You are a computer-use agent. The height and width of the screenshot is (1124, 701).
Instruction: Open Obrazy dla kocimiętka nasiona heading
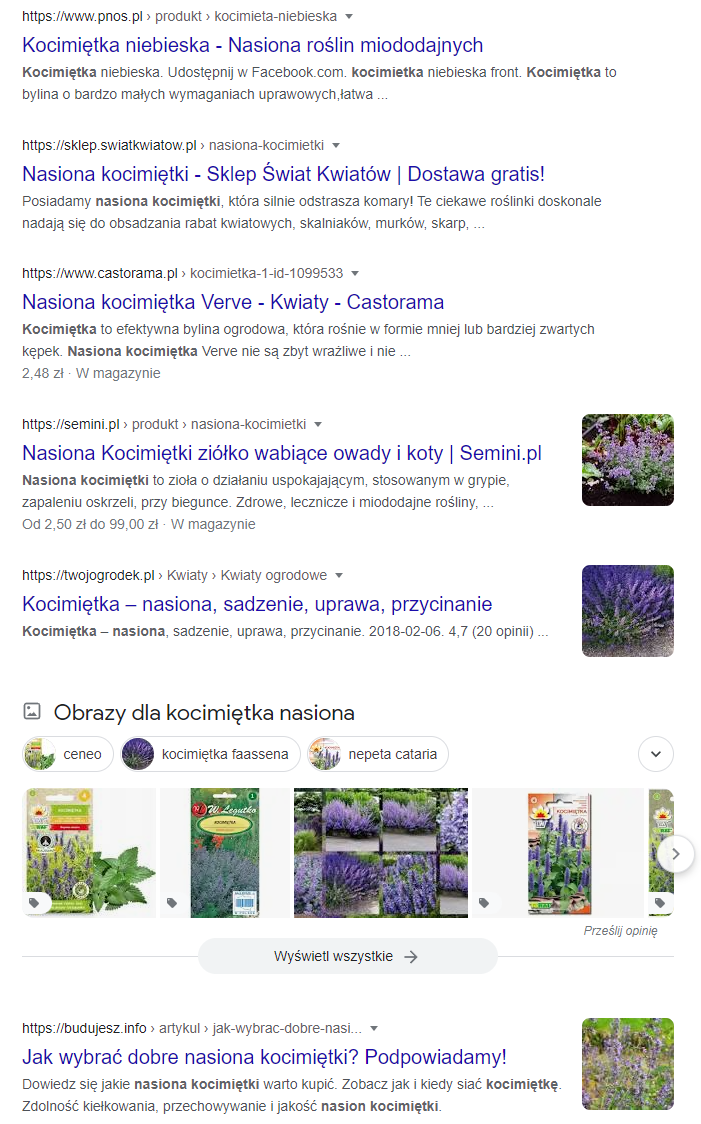204,713
